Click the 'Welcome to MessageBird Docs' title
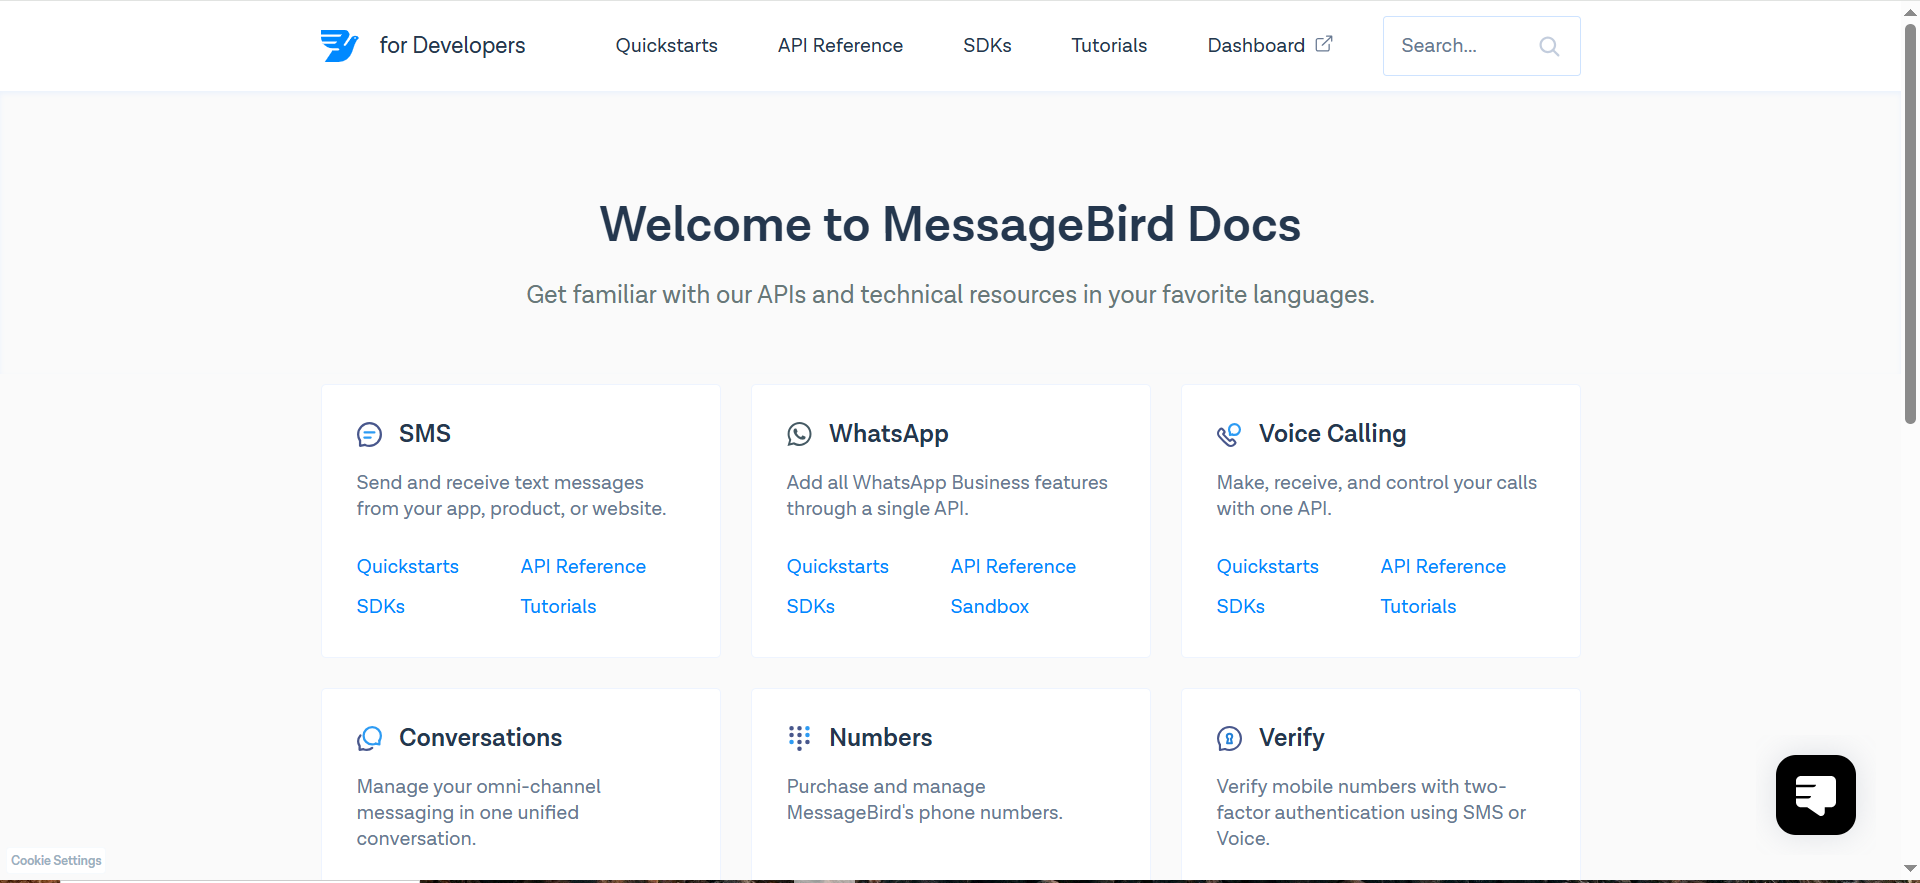The width and height of the screenshot is (1920, 883). click(x=950, y=224)
